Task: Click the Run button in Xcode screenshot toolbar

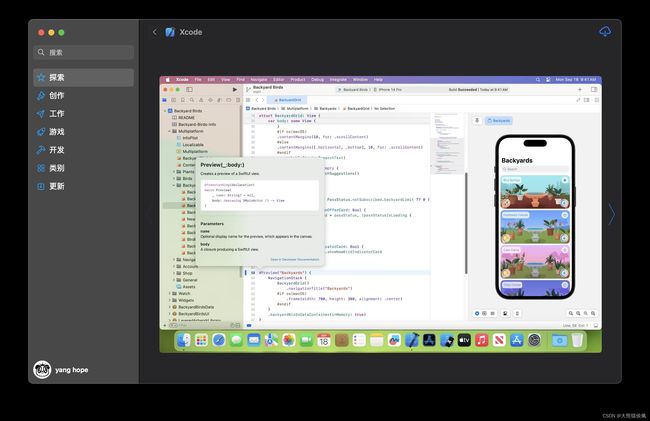Action: click(235, 90)
